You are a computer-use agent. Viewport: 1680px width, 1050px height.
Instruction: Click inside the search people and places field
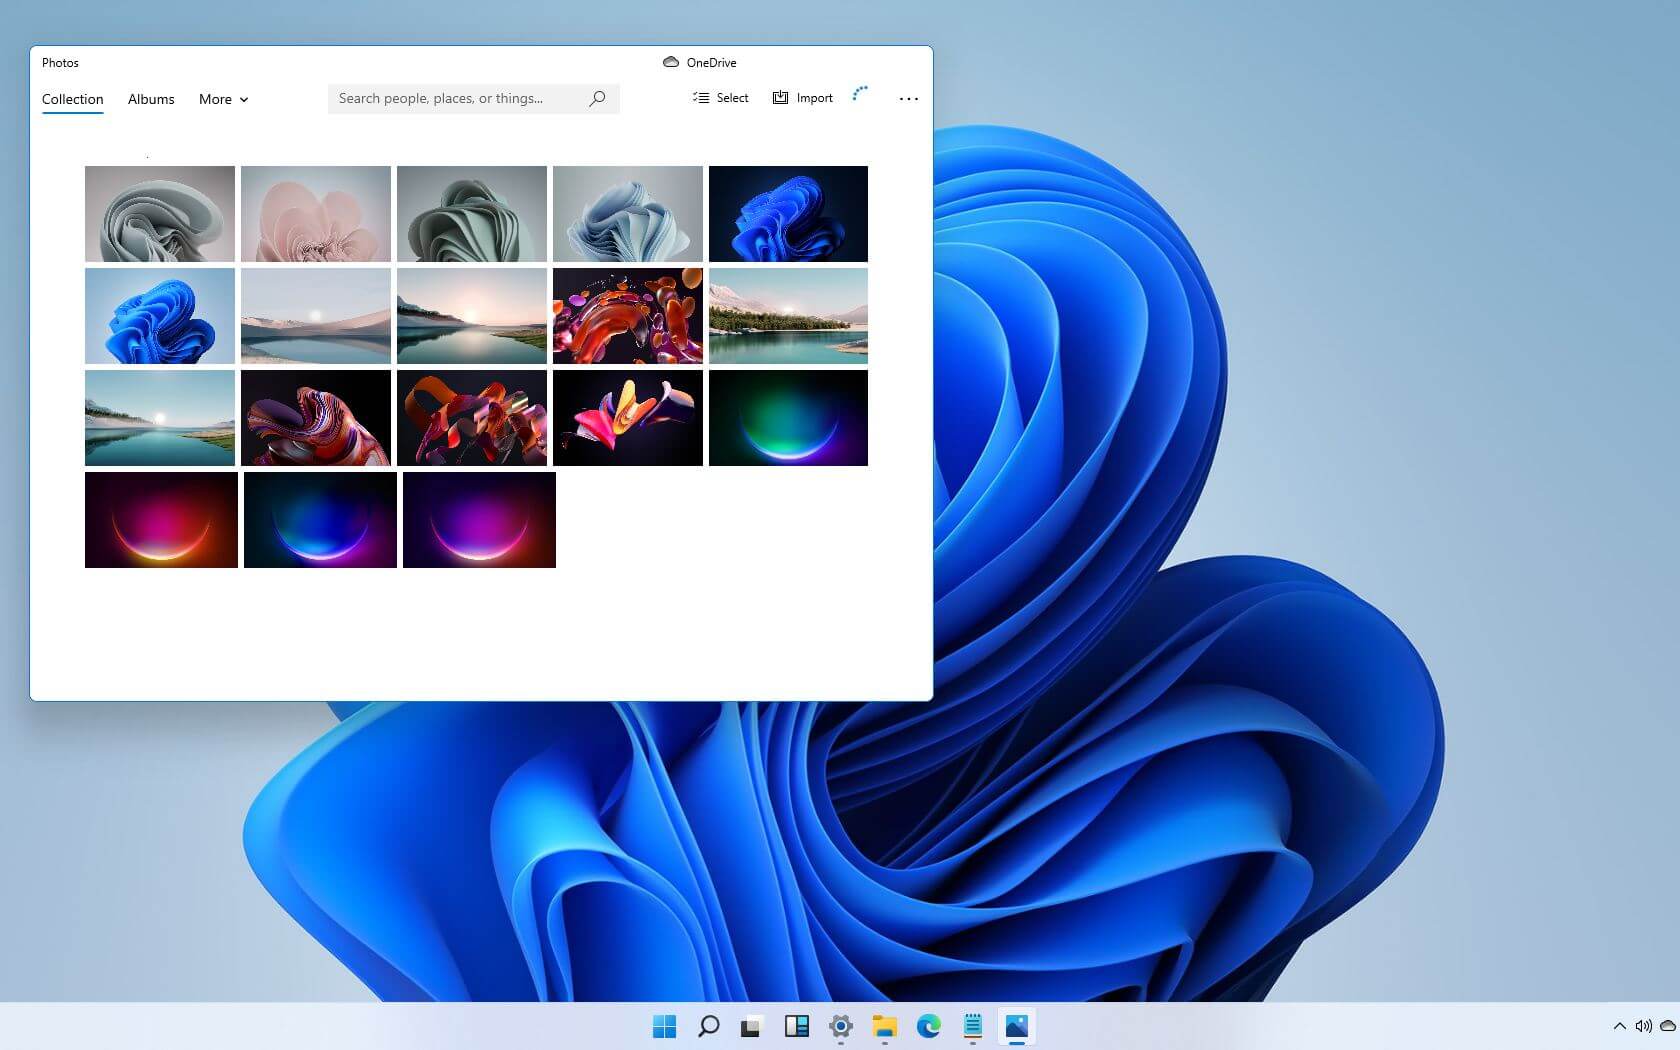pos(450,98)
